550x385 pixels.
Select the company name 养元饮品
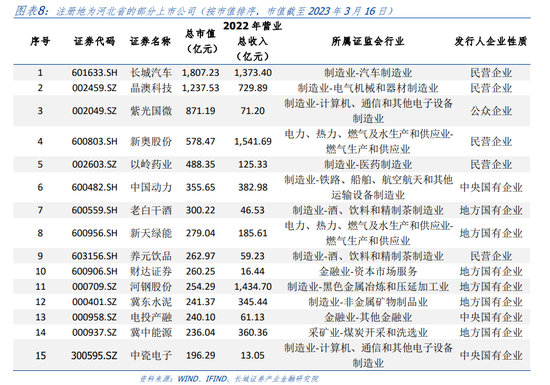click(x=151, y=256)
